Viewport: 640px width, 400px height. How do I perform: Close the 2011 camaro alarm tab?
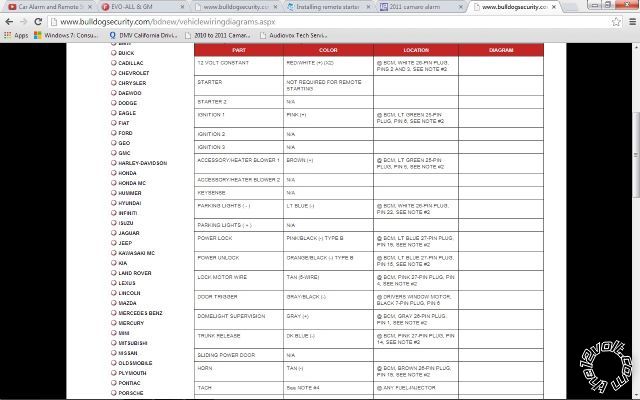click(x=461, y=7)
